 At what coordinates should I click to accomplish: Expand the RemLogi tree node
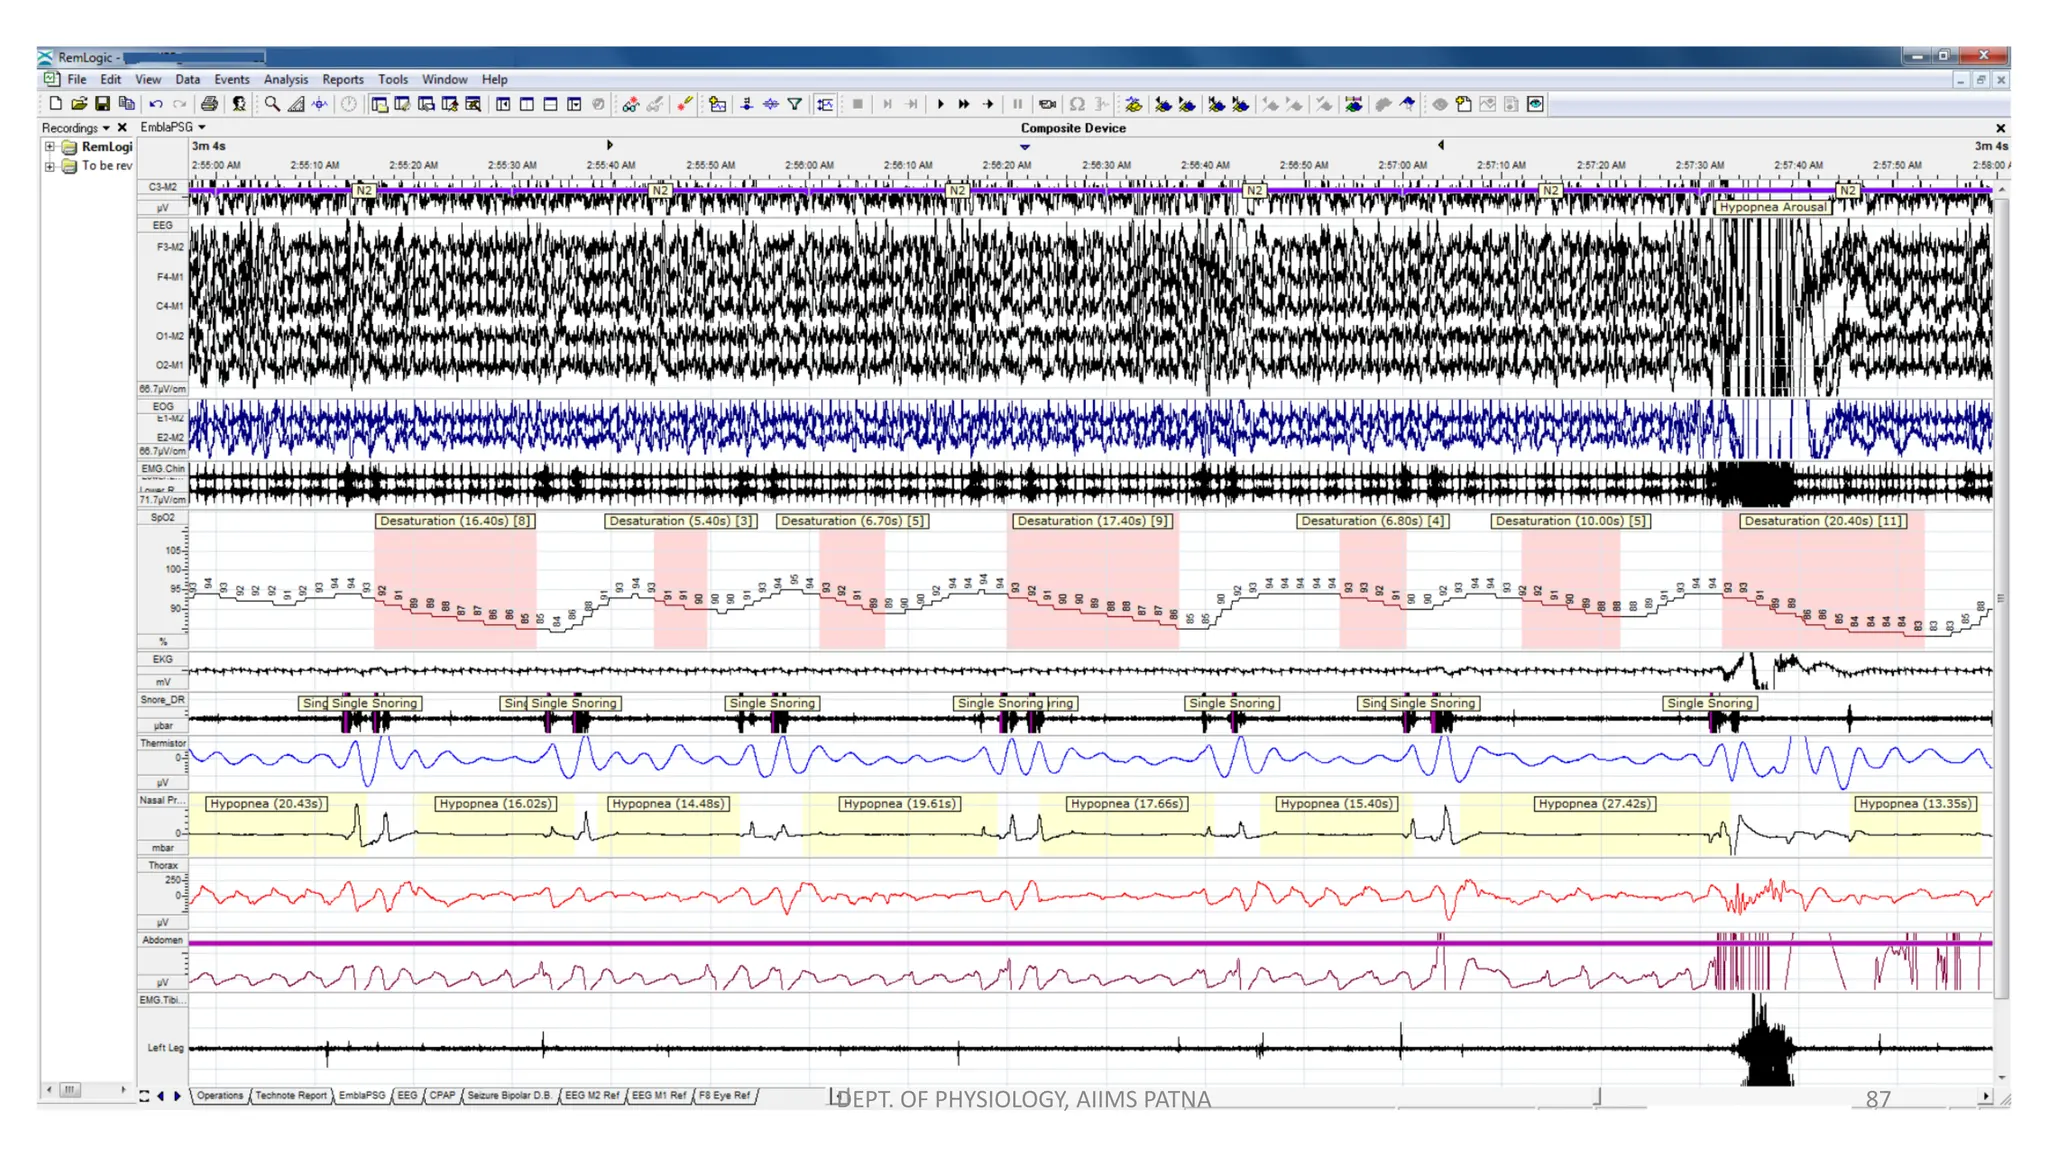click(x=49, y=147)
